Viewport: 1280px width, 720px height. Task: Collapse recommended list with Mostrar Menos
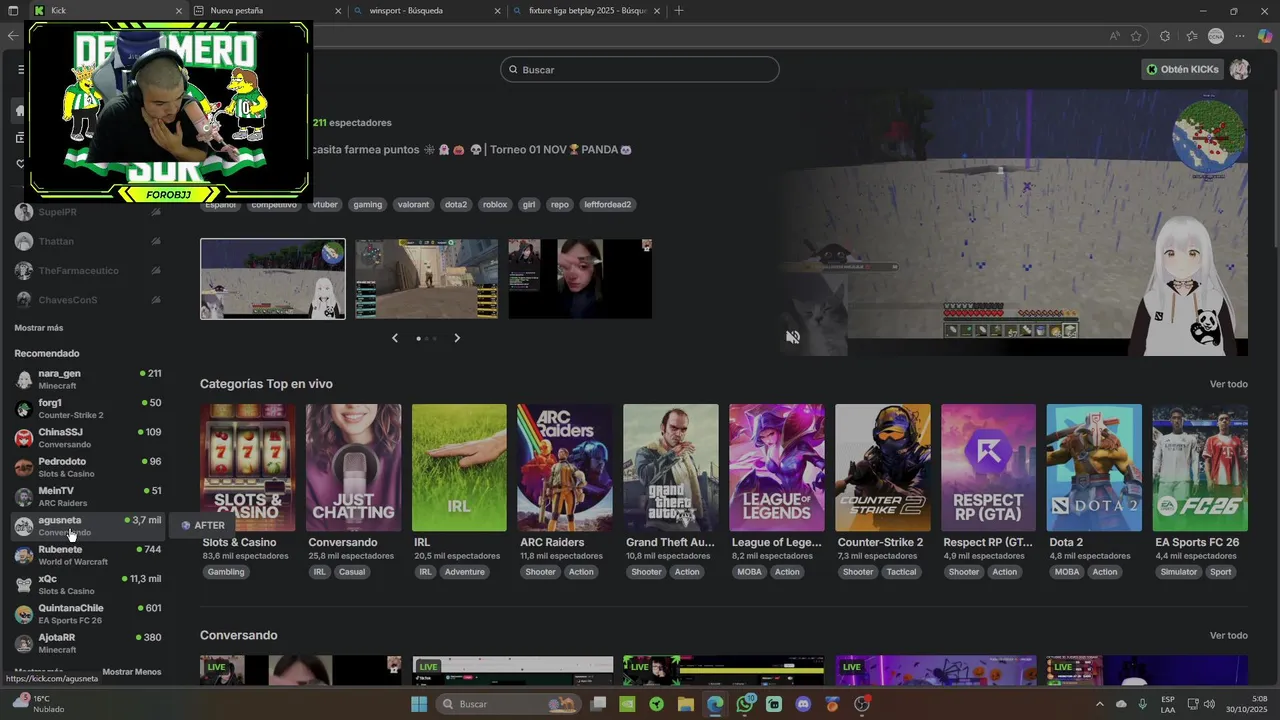pyautogui.click(x=132, y=672)
